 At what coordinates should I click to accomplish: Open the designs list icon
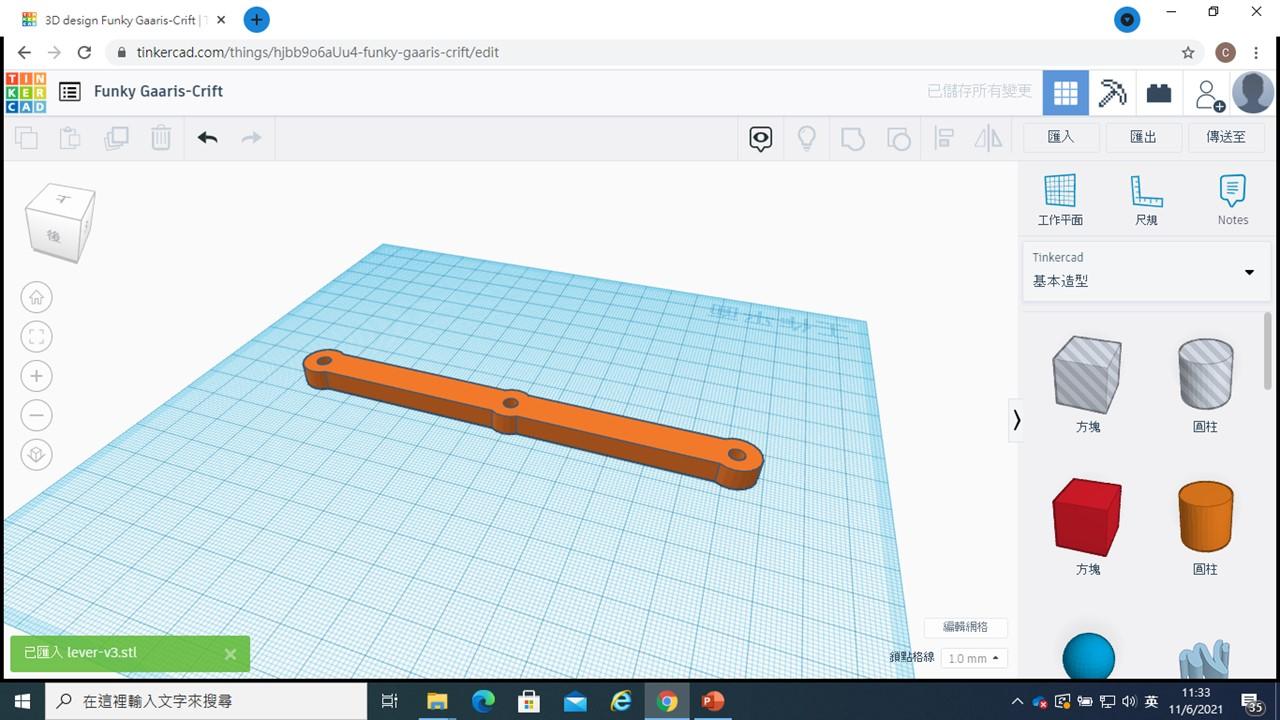click(69, 92)
